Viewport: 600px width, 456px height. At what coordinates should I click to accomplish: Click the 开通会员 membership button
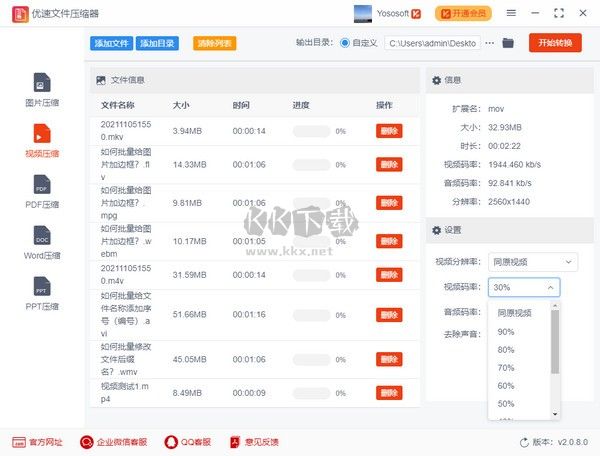point(463,14)
